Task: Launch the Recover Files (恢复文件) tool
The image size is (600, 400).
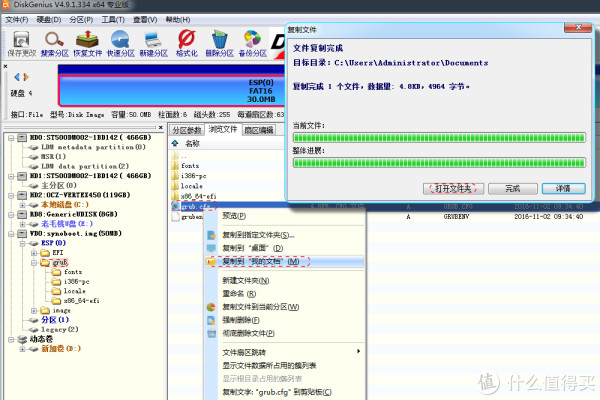Action: tap(88, 44)
